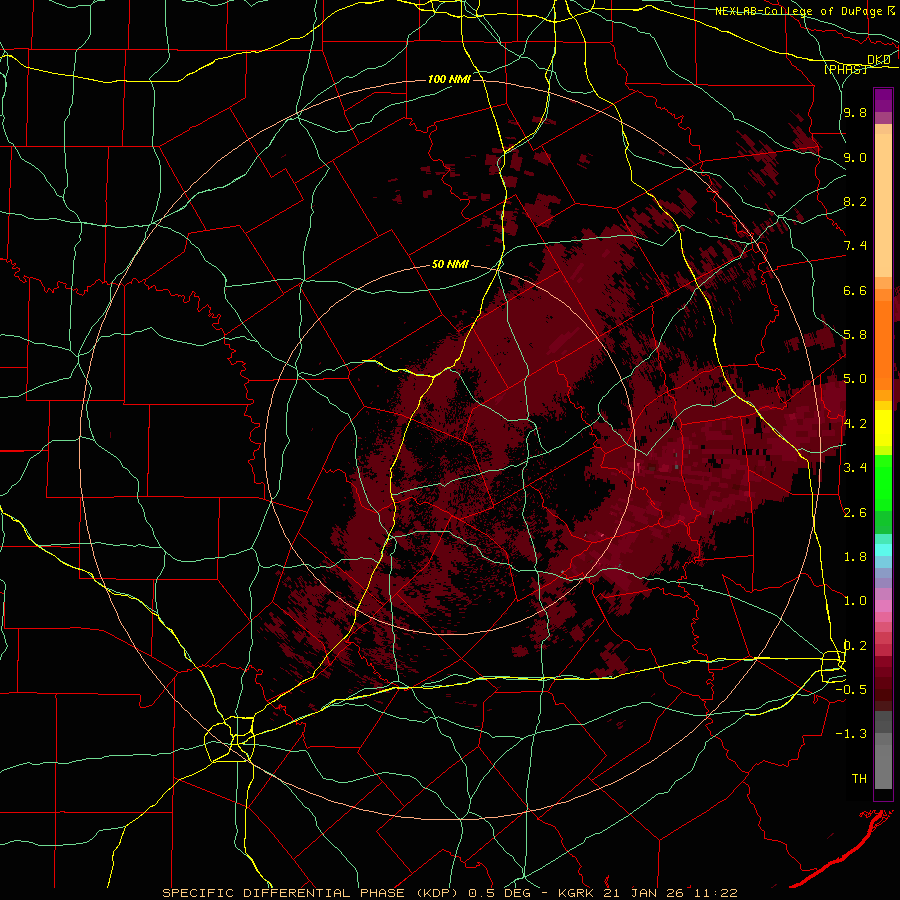This screenshot has width=900, height=900.
Task: Click the 0.2 value on the color scale
Action: [855, 646]
